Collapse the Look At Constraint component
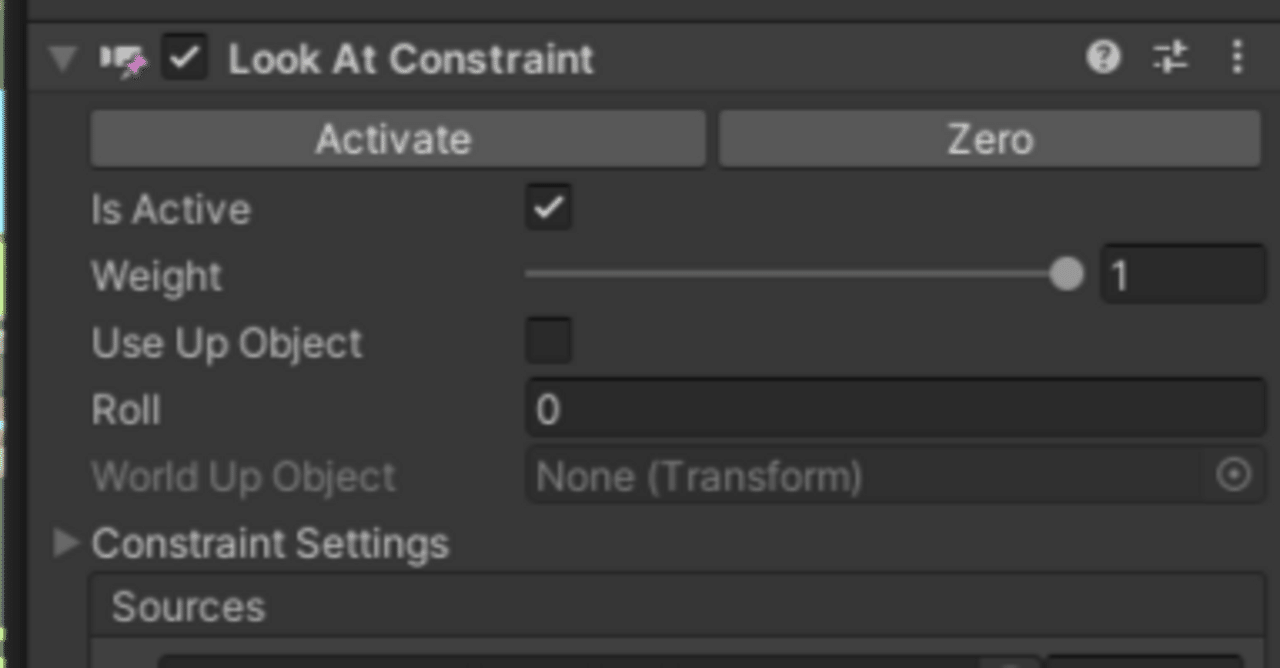The width and height of the screenshot is (1280, 668). tap(64, 58)
